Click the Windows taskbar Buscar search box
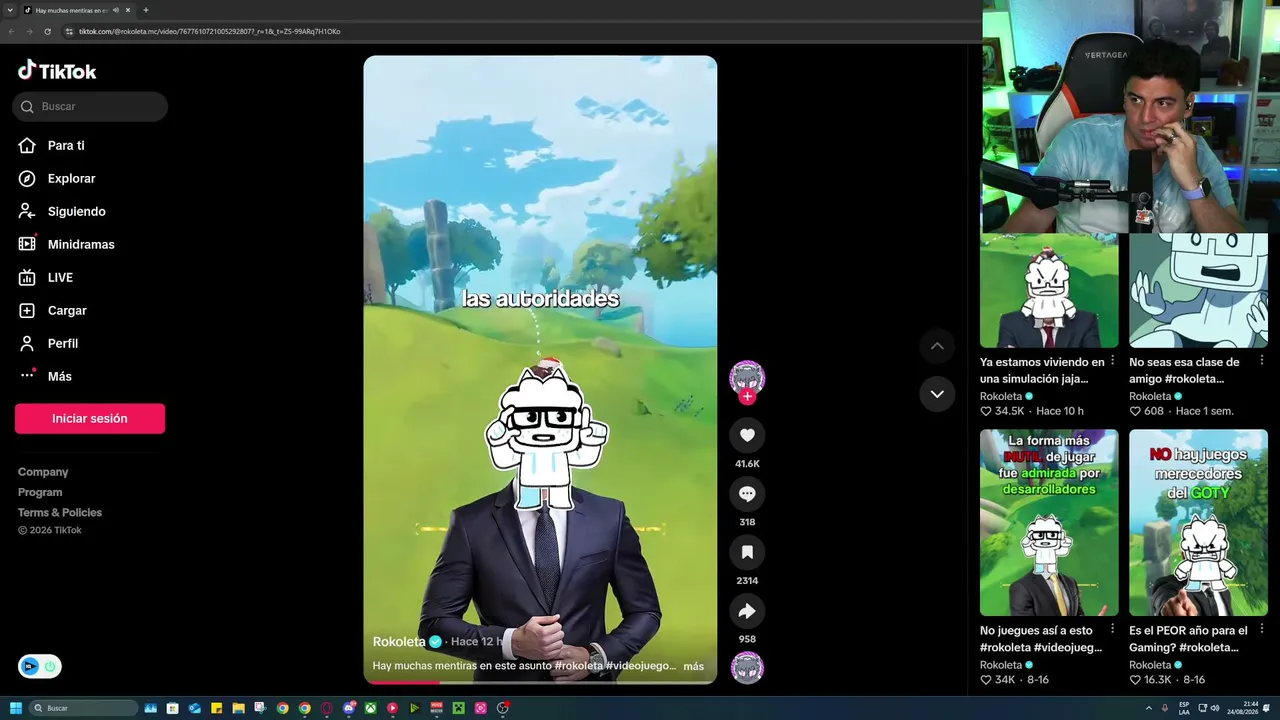 83,708
